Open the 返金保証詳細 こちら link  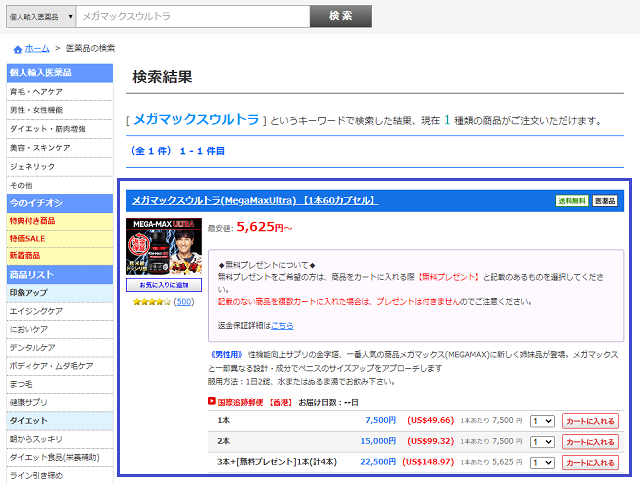click(x=282, y=326)
